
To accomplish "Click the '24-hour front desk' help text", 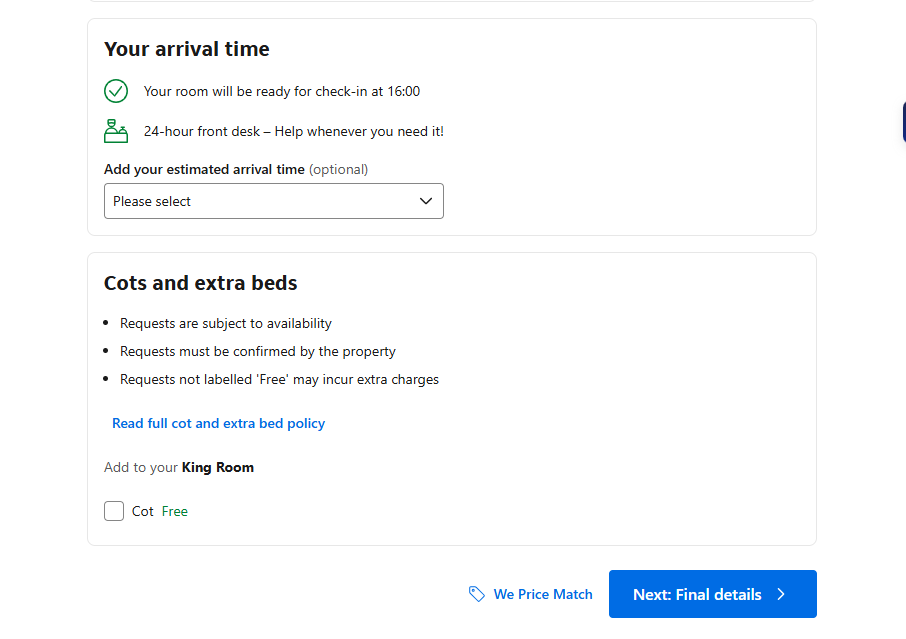I will (x=293, y=131).
